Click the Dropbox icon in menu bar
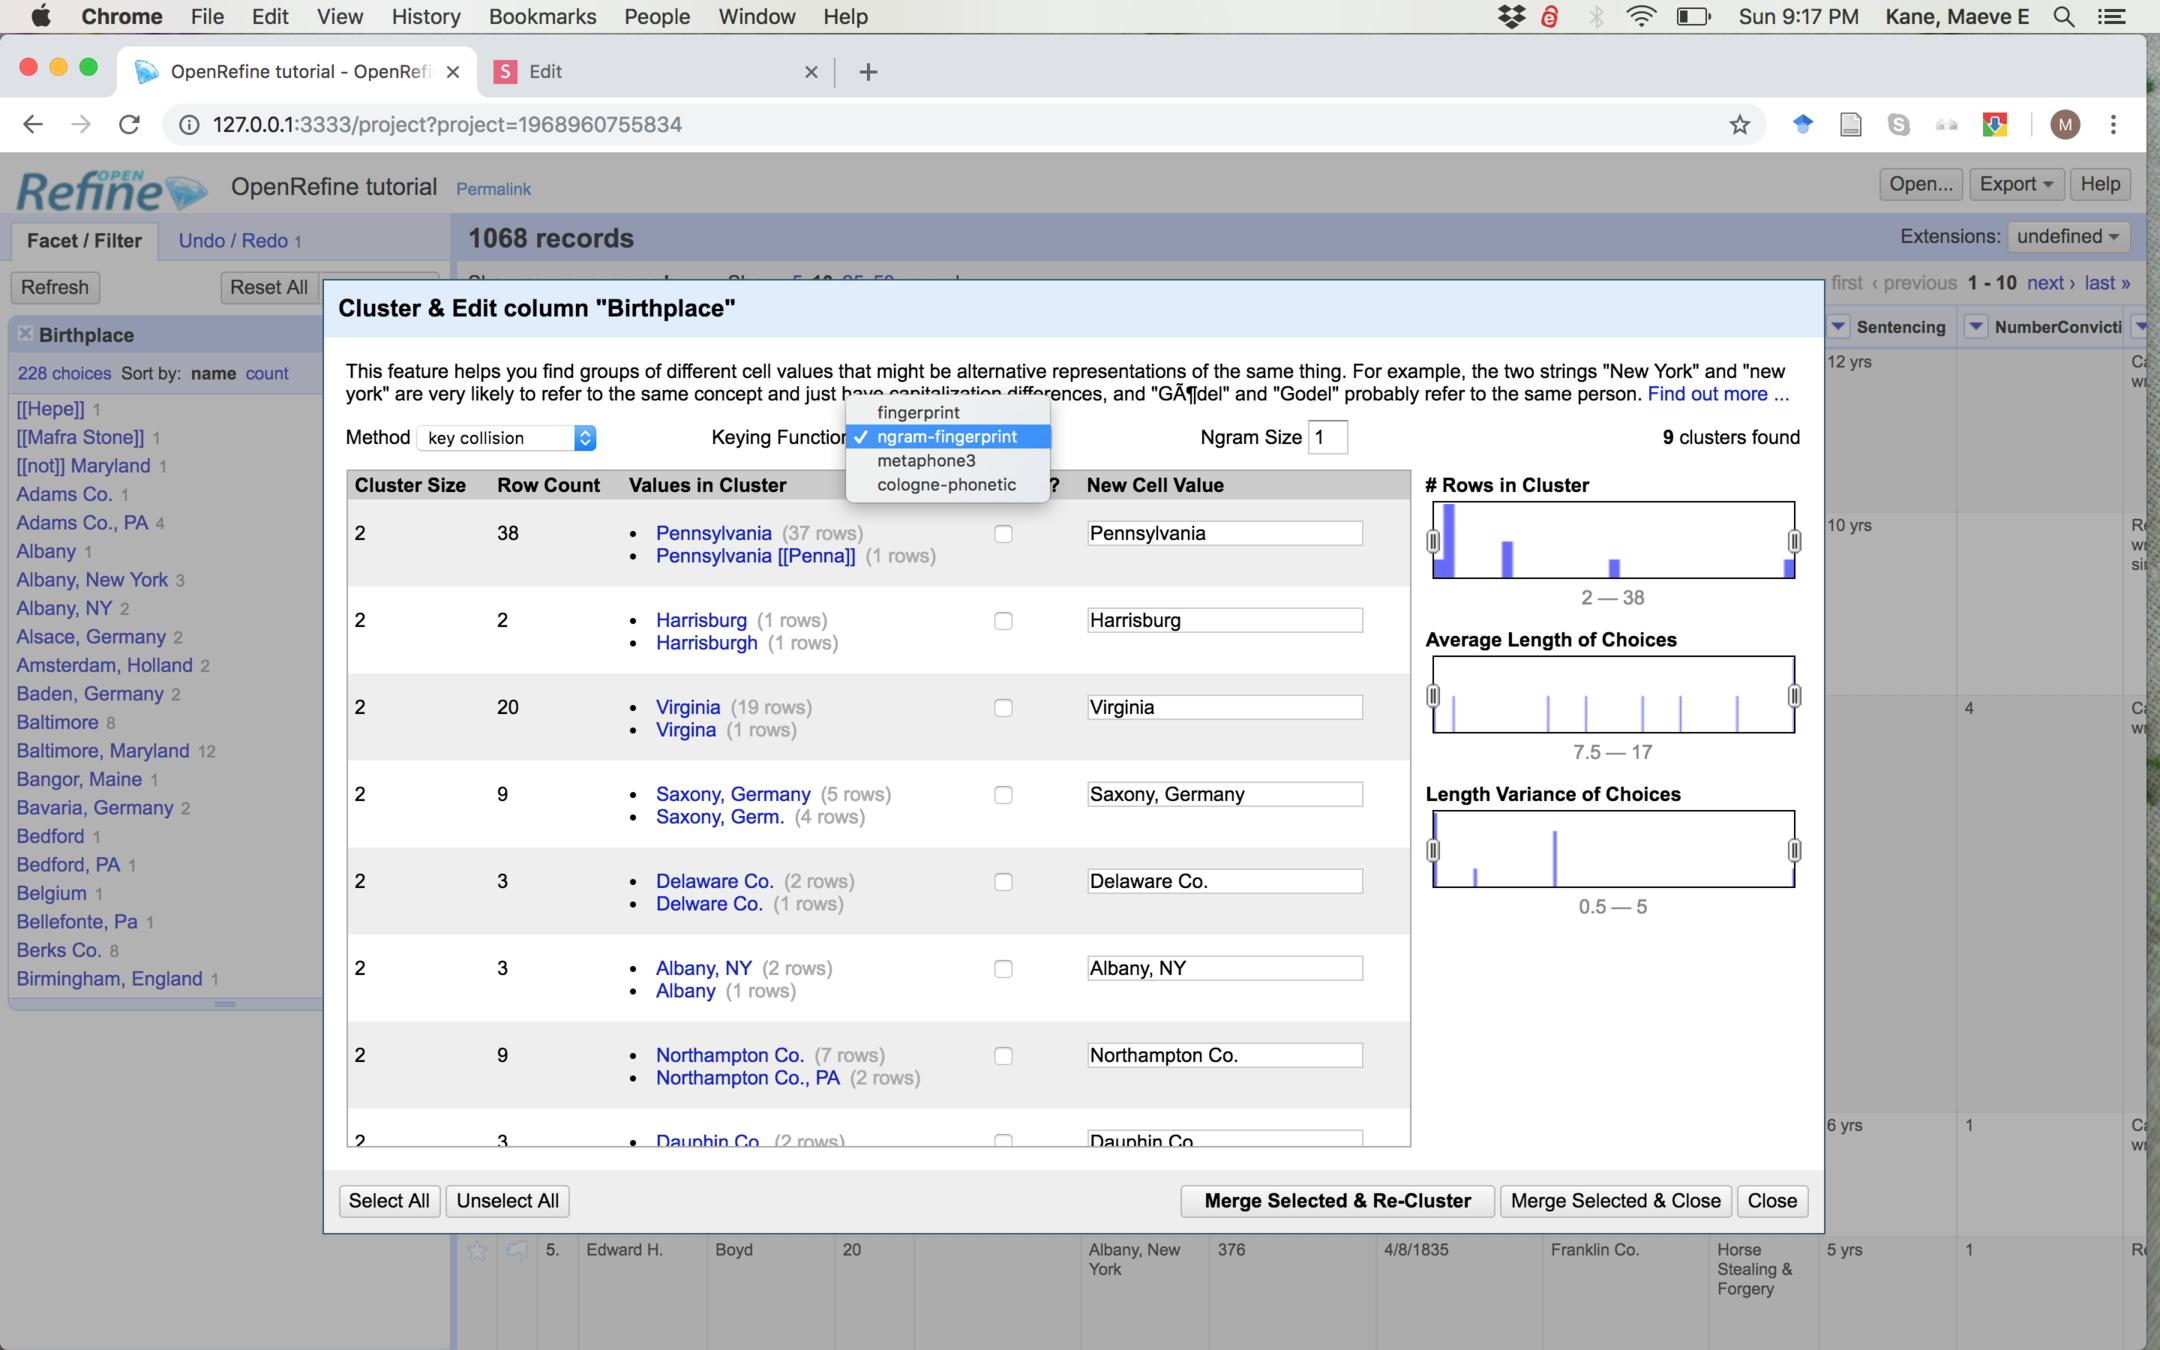Viewport: 2160px width, 1350px height. pyautogui.click(x=1511, y=17)
